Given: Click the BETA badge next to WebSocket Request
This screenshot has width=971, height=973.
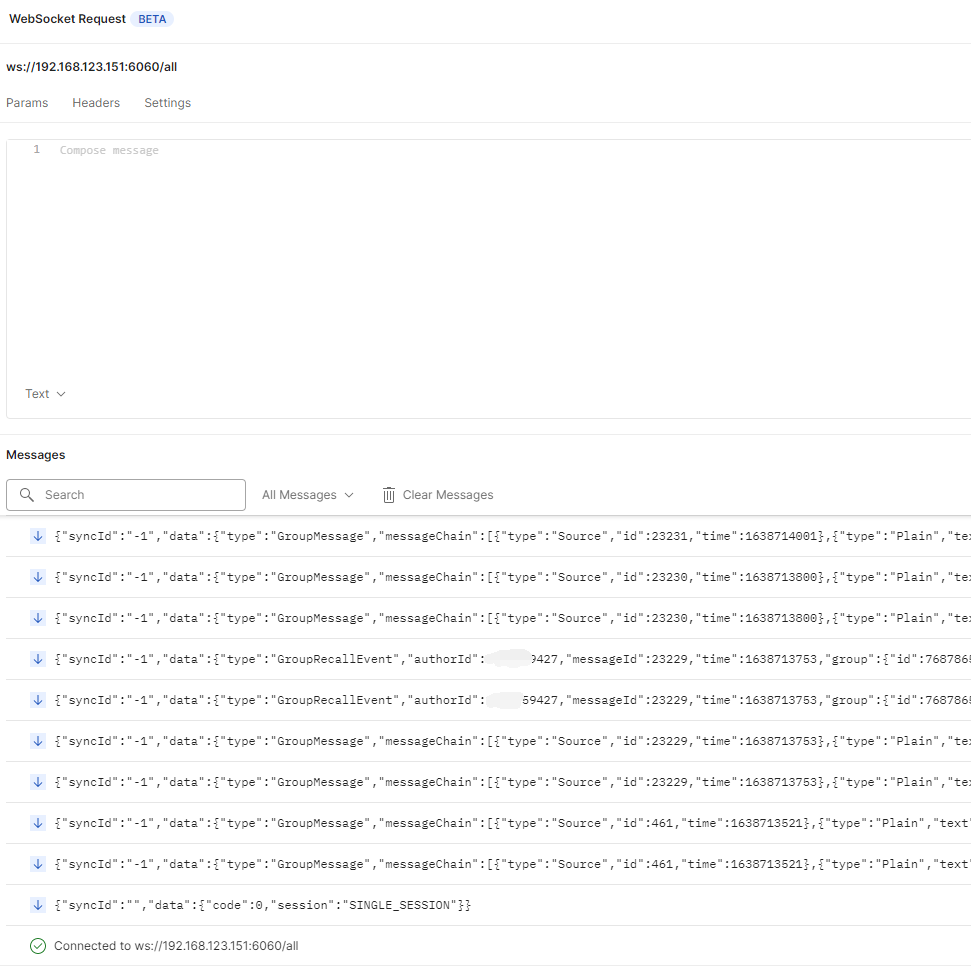Looking at the screenshot, I should (x=151, y=18).
